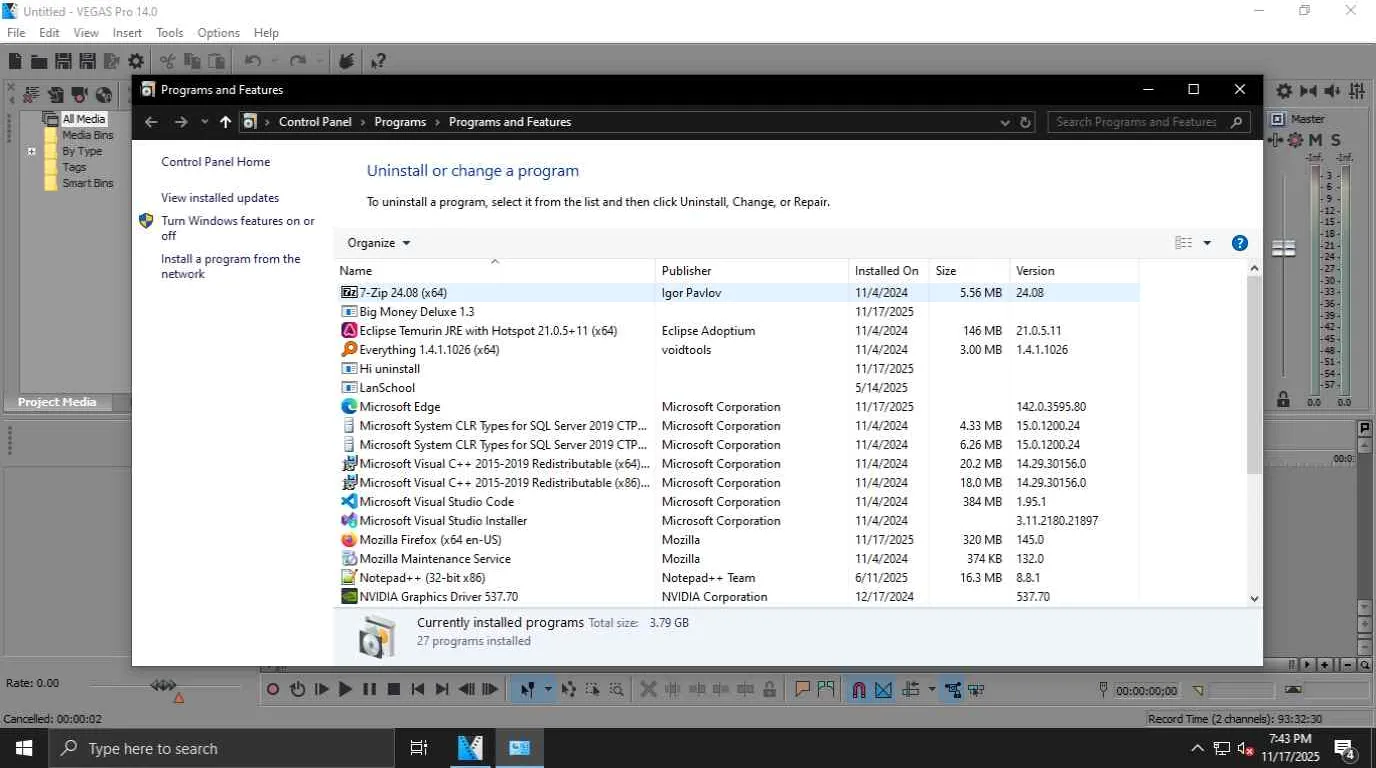Click the Refresh icon in the address bar
This screenshot has height=768, width=1376.
1025,122
